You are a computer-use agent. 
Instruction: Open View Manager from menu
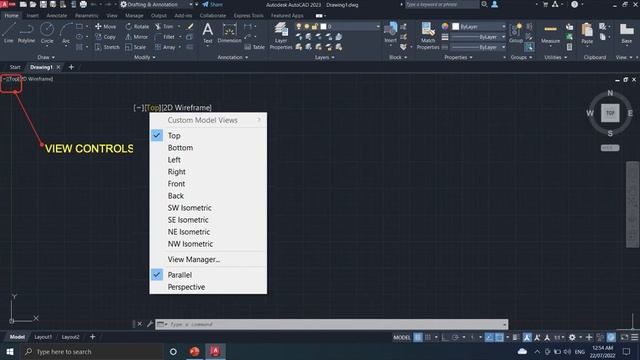[x=193, y=259]
